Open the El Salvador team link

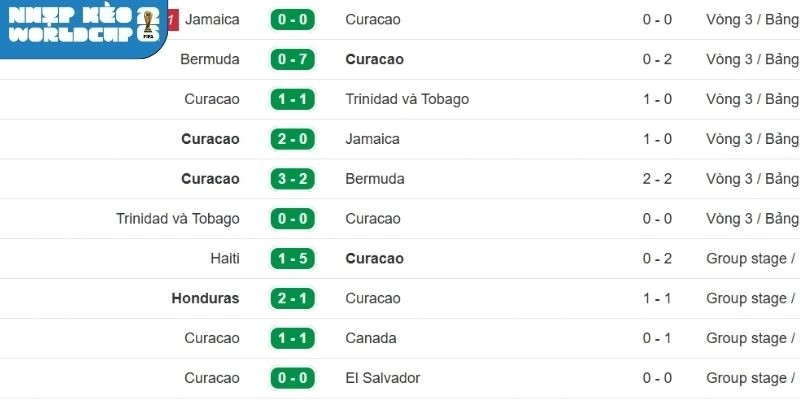tap(382, 378)
